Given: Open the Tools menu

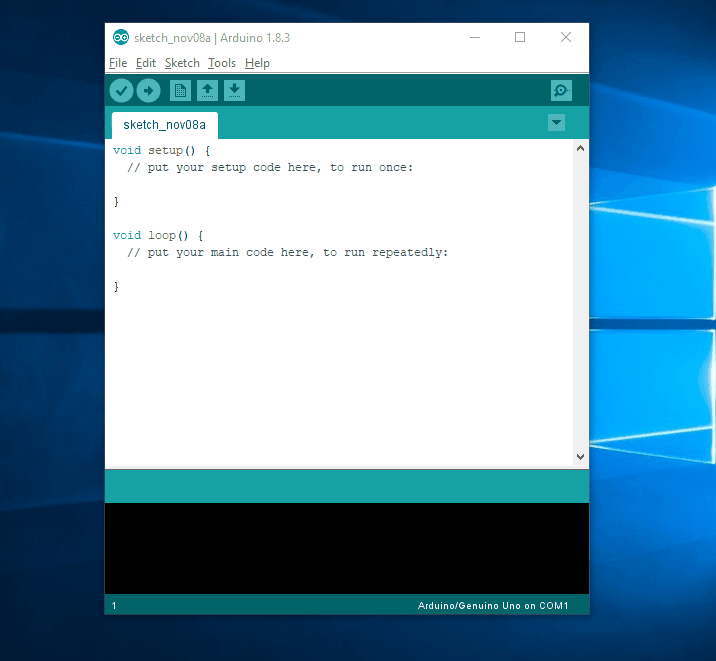Looking at the screenshot, I should pyautogui.click(x=222, y=63).
